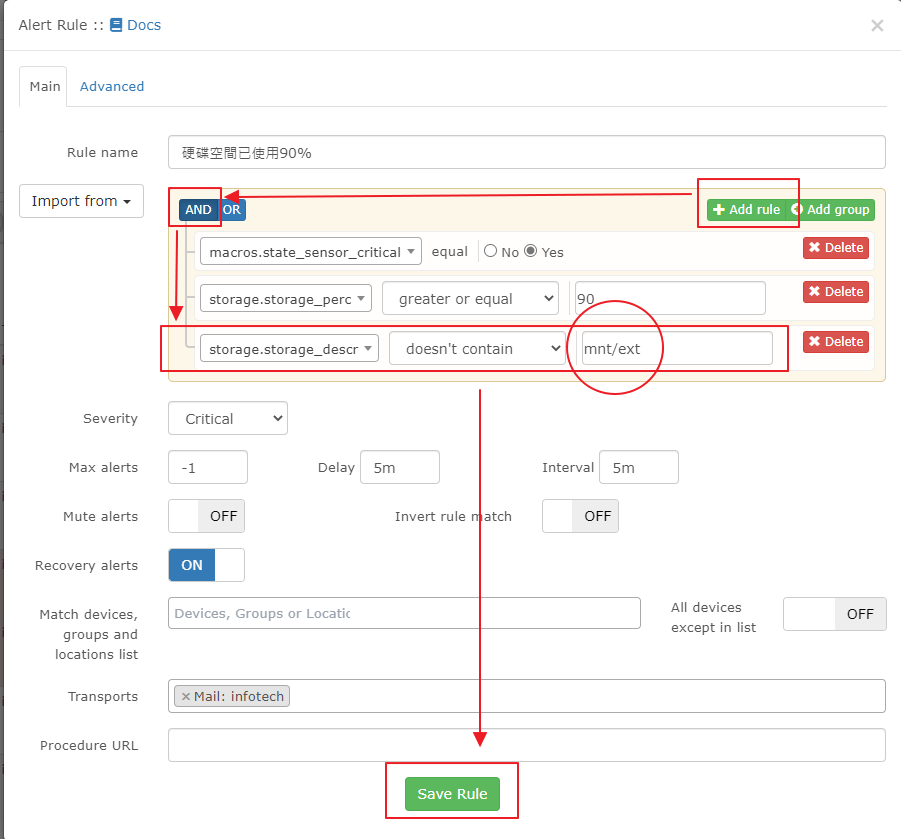Image resolution: width=901 pixels, height=839 pixels.
Task: Click the Add rule button
Action: tap(746, 210)
